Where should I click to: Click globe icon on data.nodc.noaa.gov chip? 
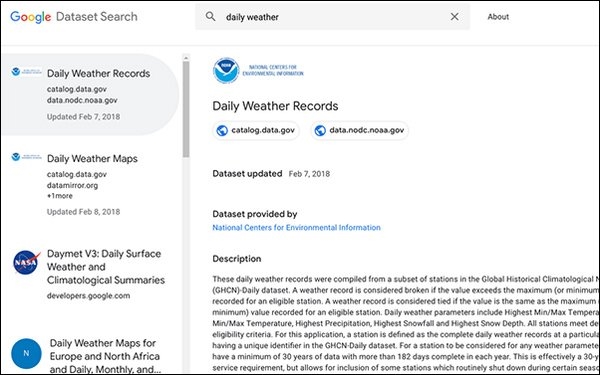click(320, 130)
